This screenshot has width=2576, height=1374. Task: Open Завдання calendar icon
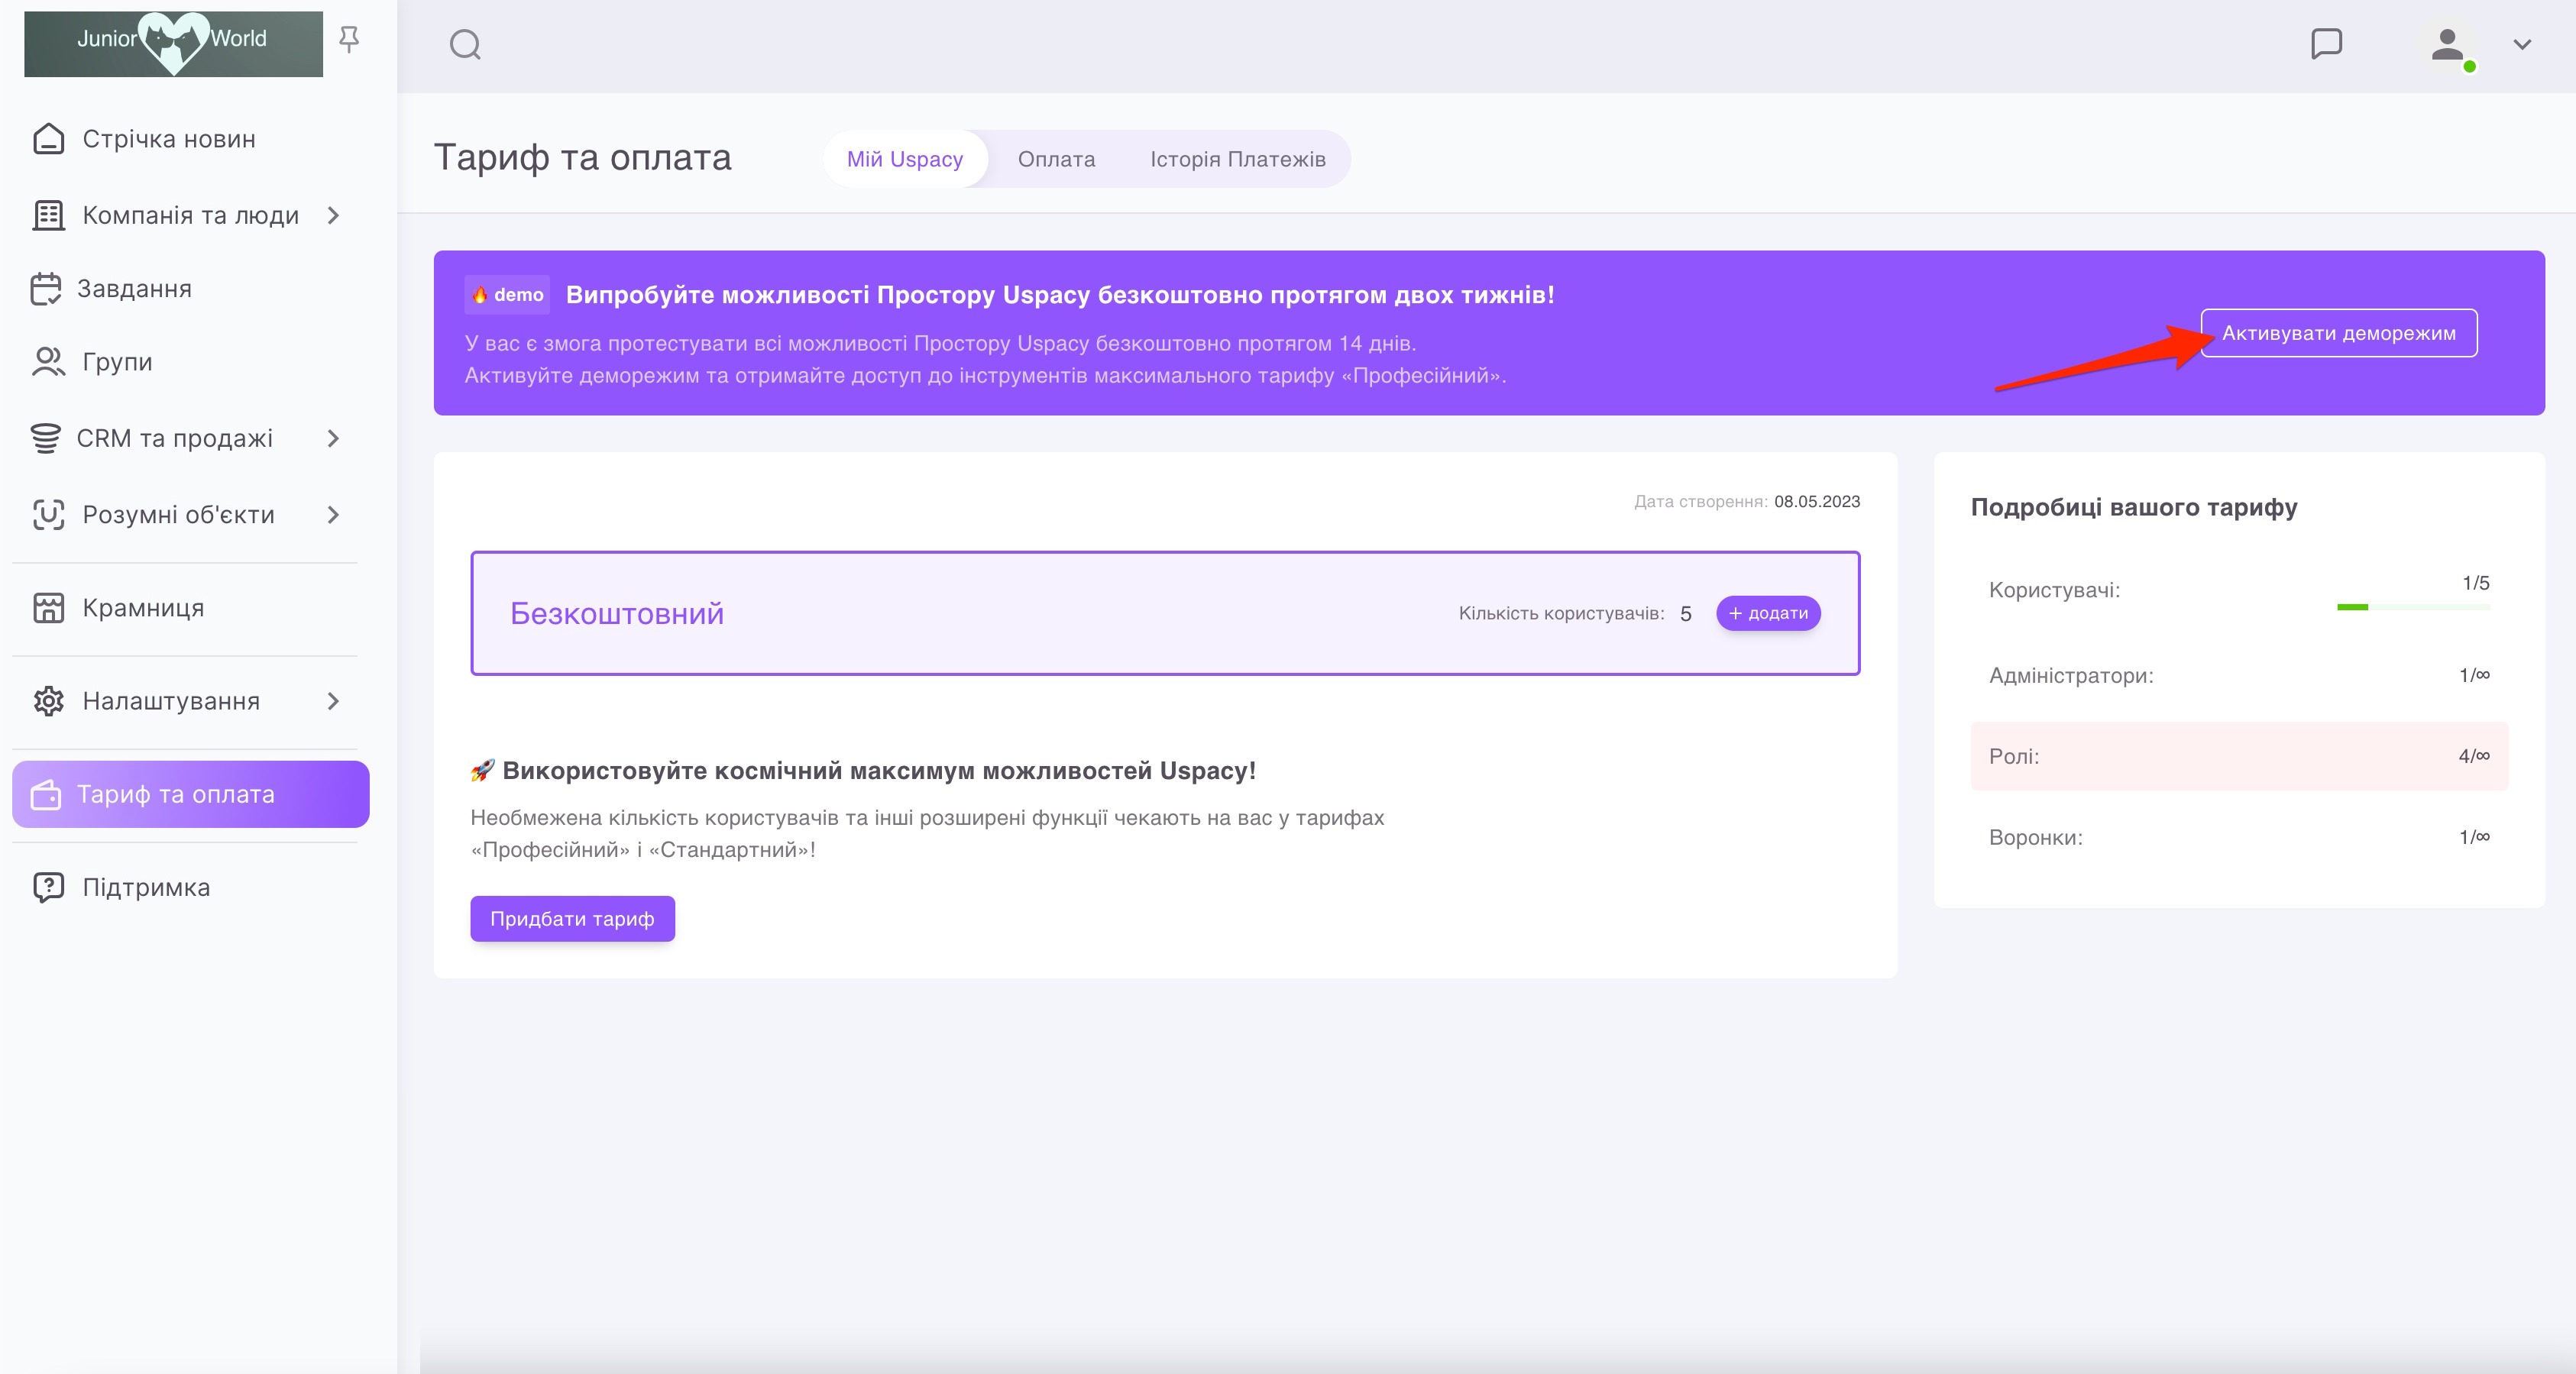(46, 289)
